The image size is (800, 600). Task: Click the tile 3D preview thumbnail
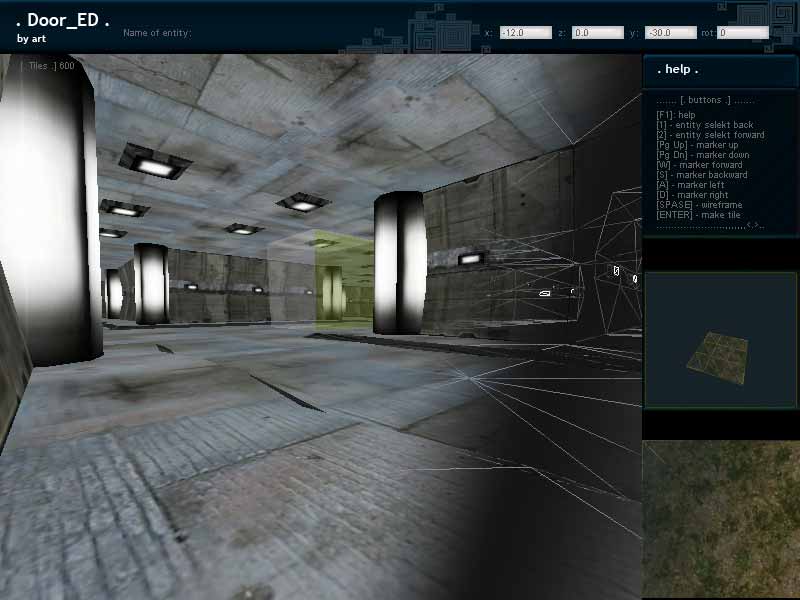coord(719,340)
